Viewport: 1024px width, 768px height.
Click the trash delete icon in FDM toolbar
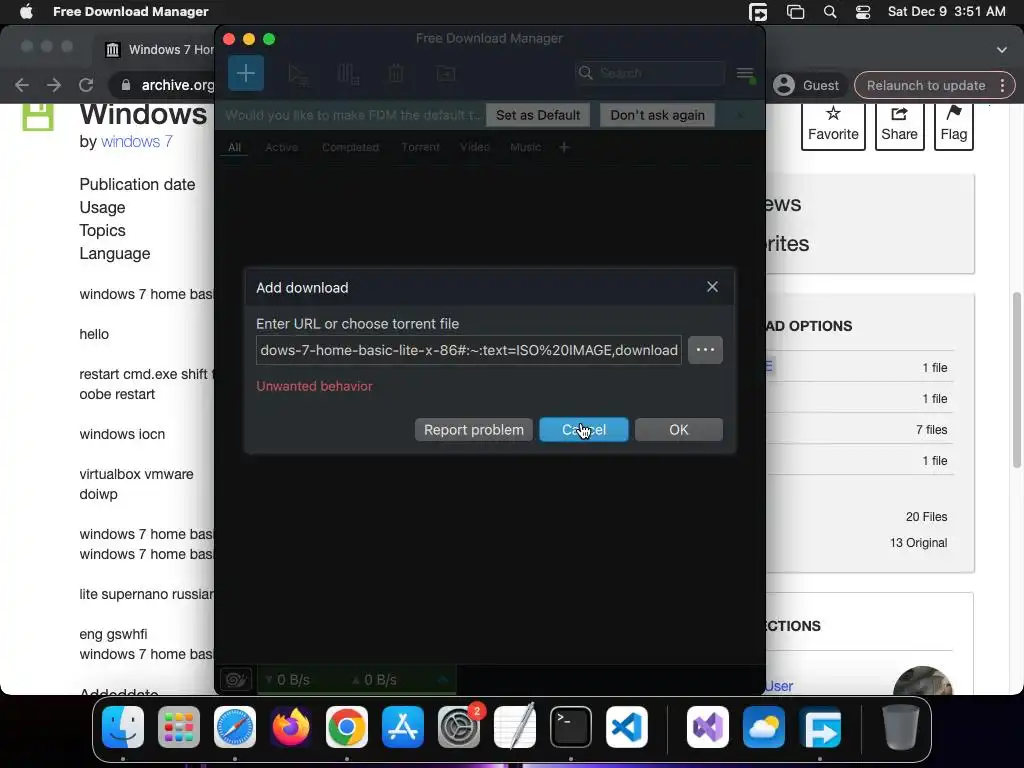(x=396, y=74)
